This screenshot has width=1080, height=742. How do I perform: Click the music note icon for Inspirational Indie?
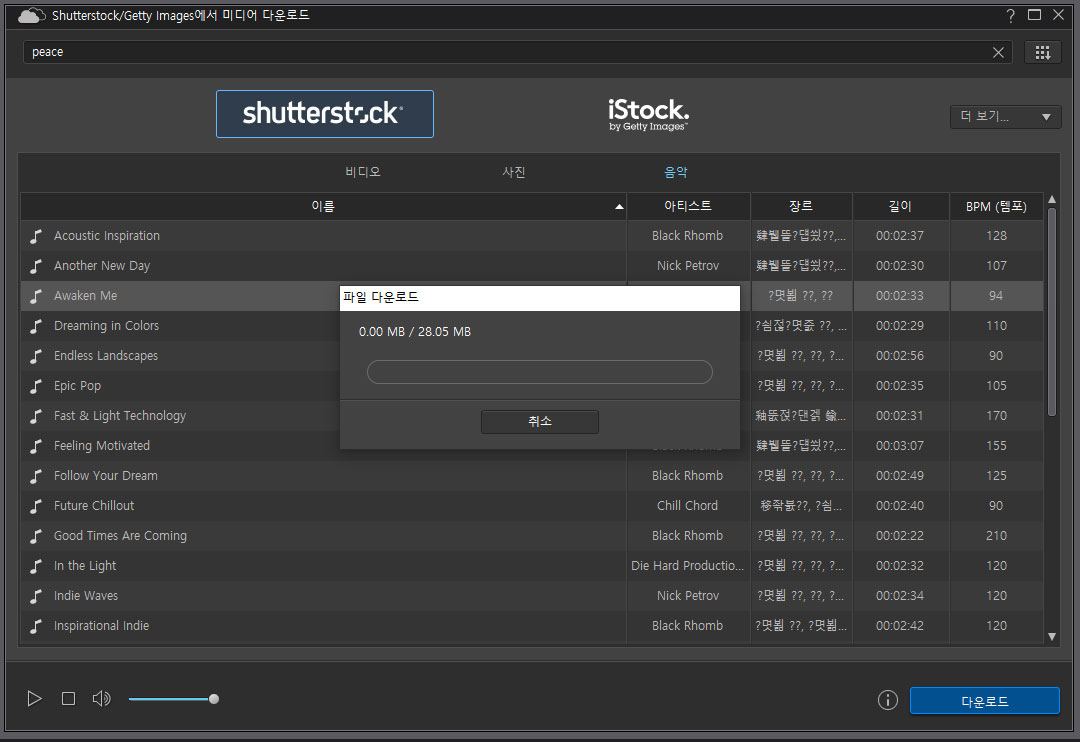click(x=37, y=626)
